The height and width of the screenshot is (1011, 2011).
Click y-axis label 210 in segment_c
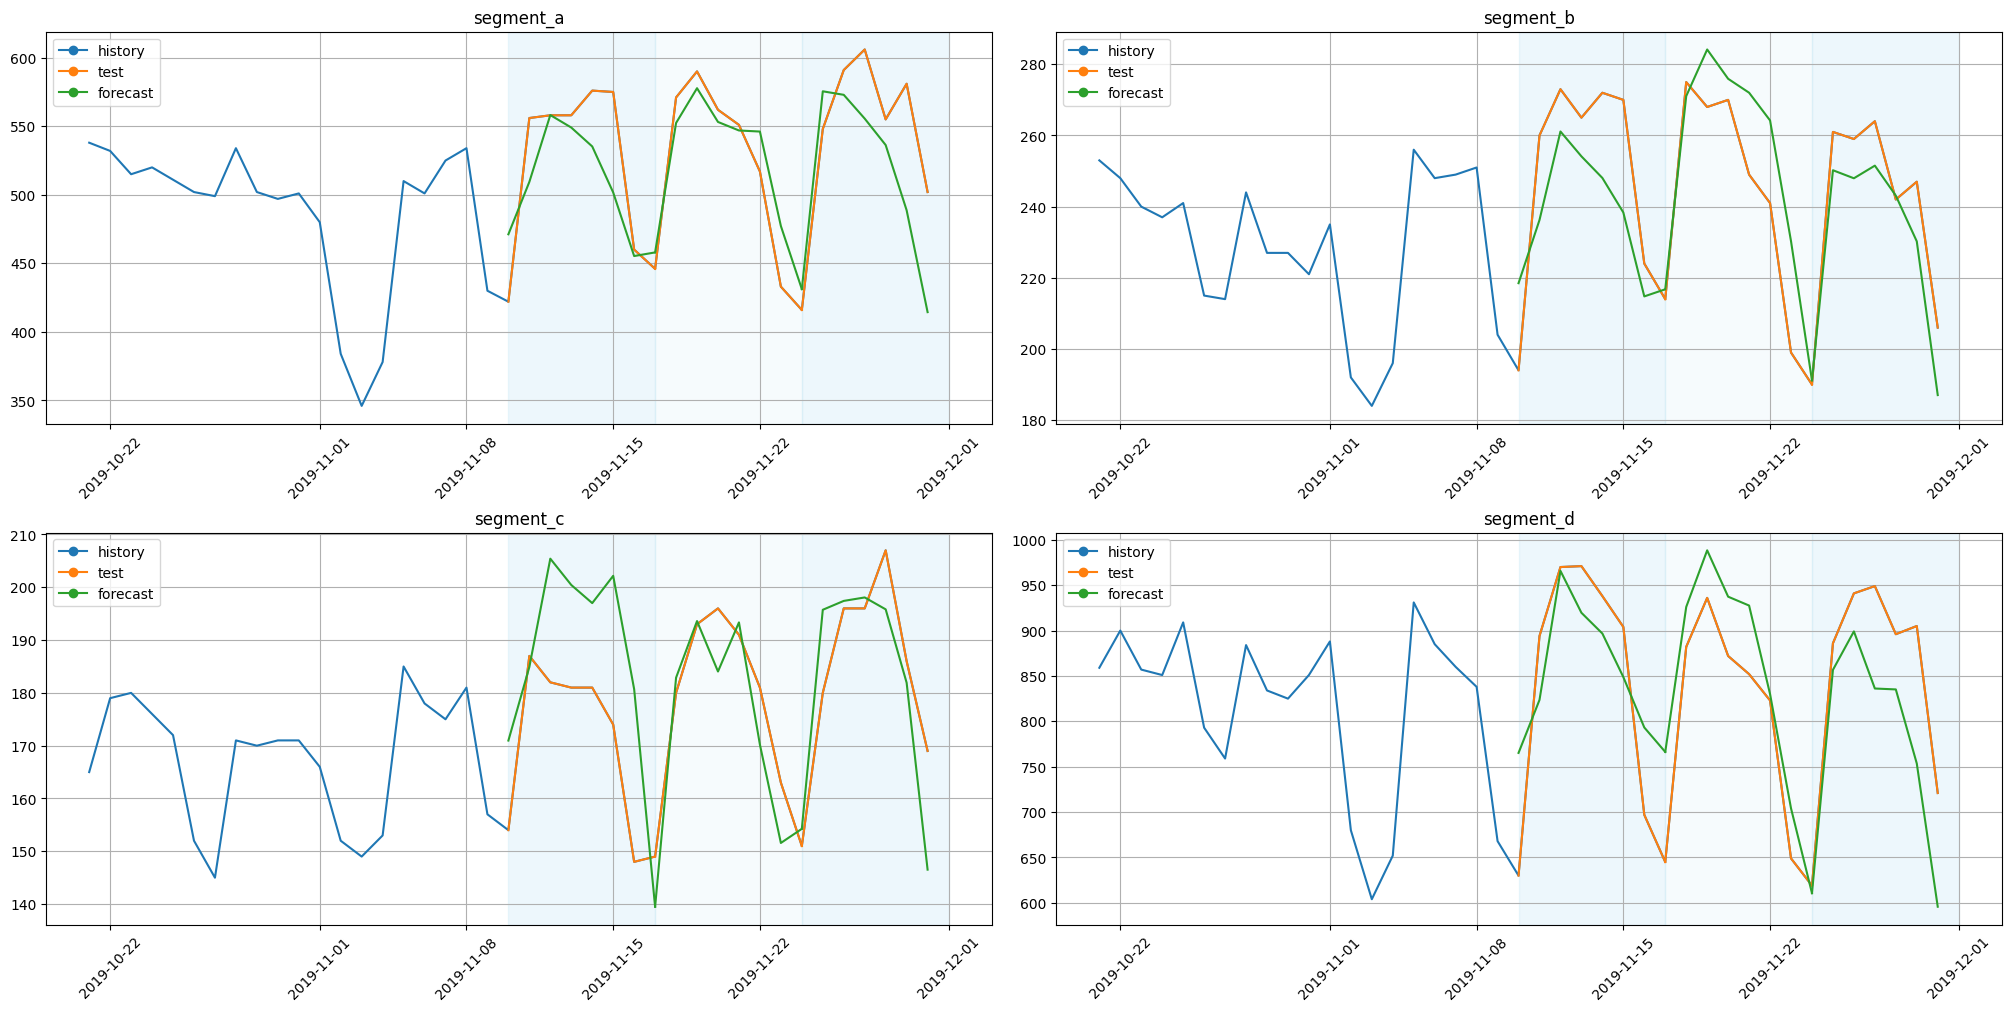click(x=26, y=535)
